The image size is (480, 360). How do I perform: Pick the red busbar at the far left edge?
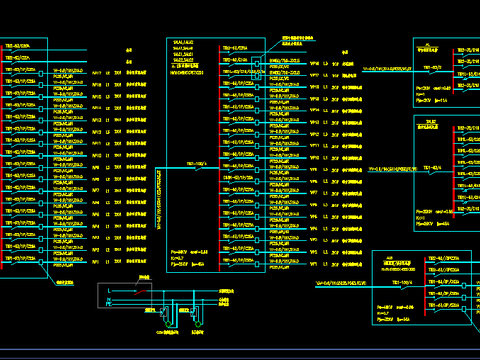1,157
